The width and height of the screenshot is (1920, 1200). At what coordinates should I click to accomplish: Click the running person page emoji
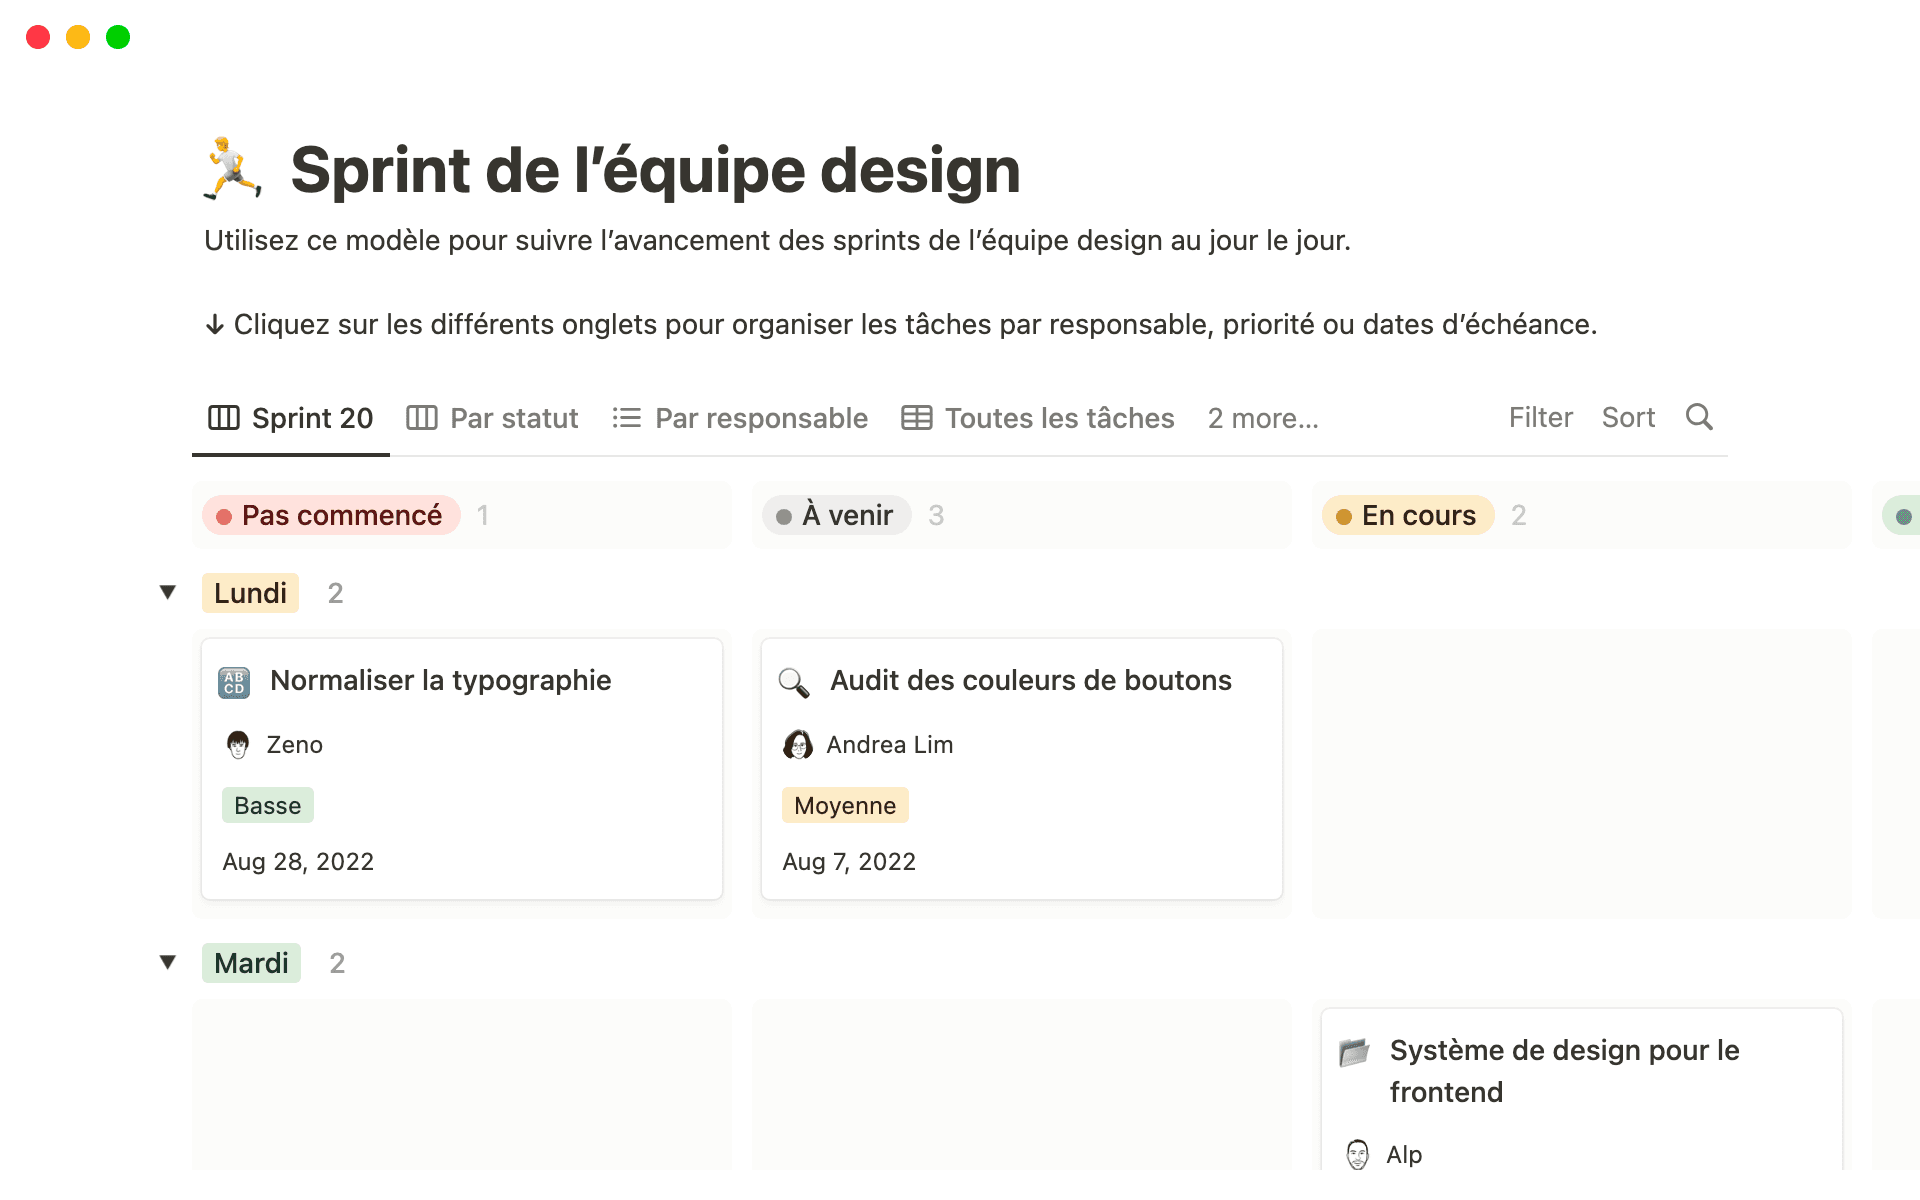click(233, 169)
